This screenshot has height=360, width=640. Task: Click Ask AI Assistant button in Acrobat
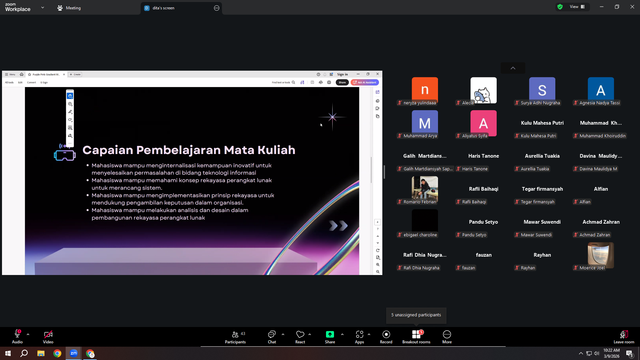pos(364,82)
